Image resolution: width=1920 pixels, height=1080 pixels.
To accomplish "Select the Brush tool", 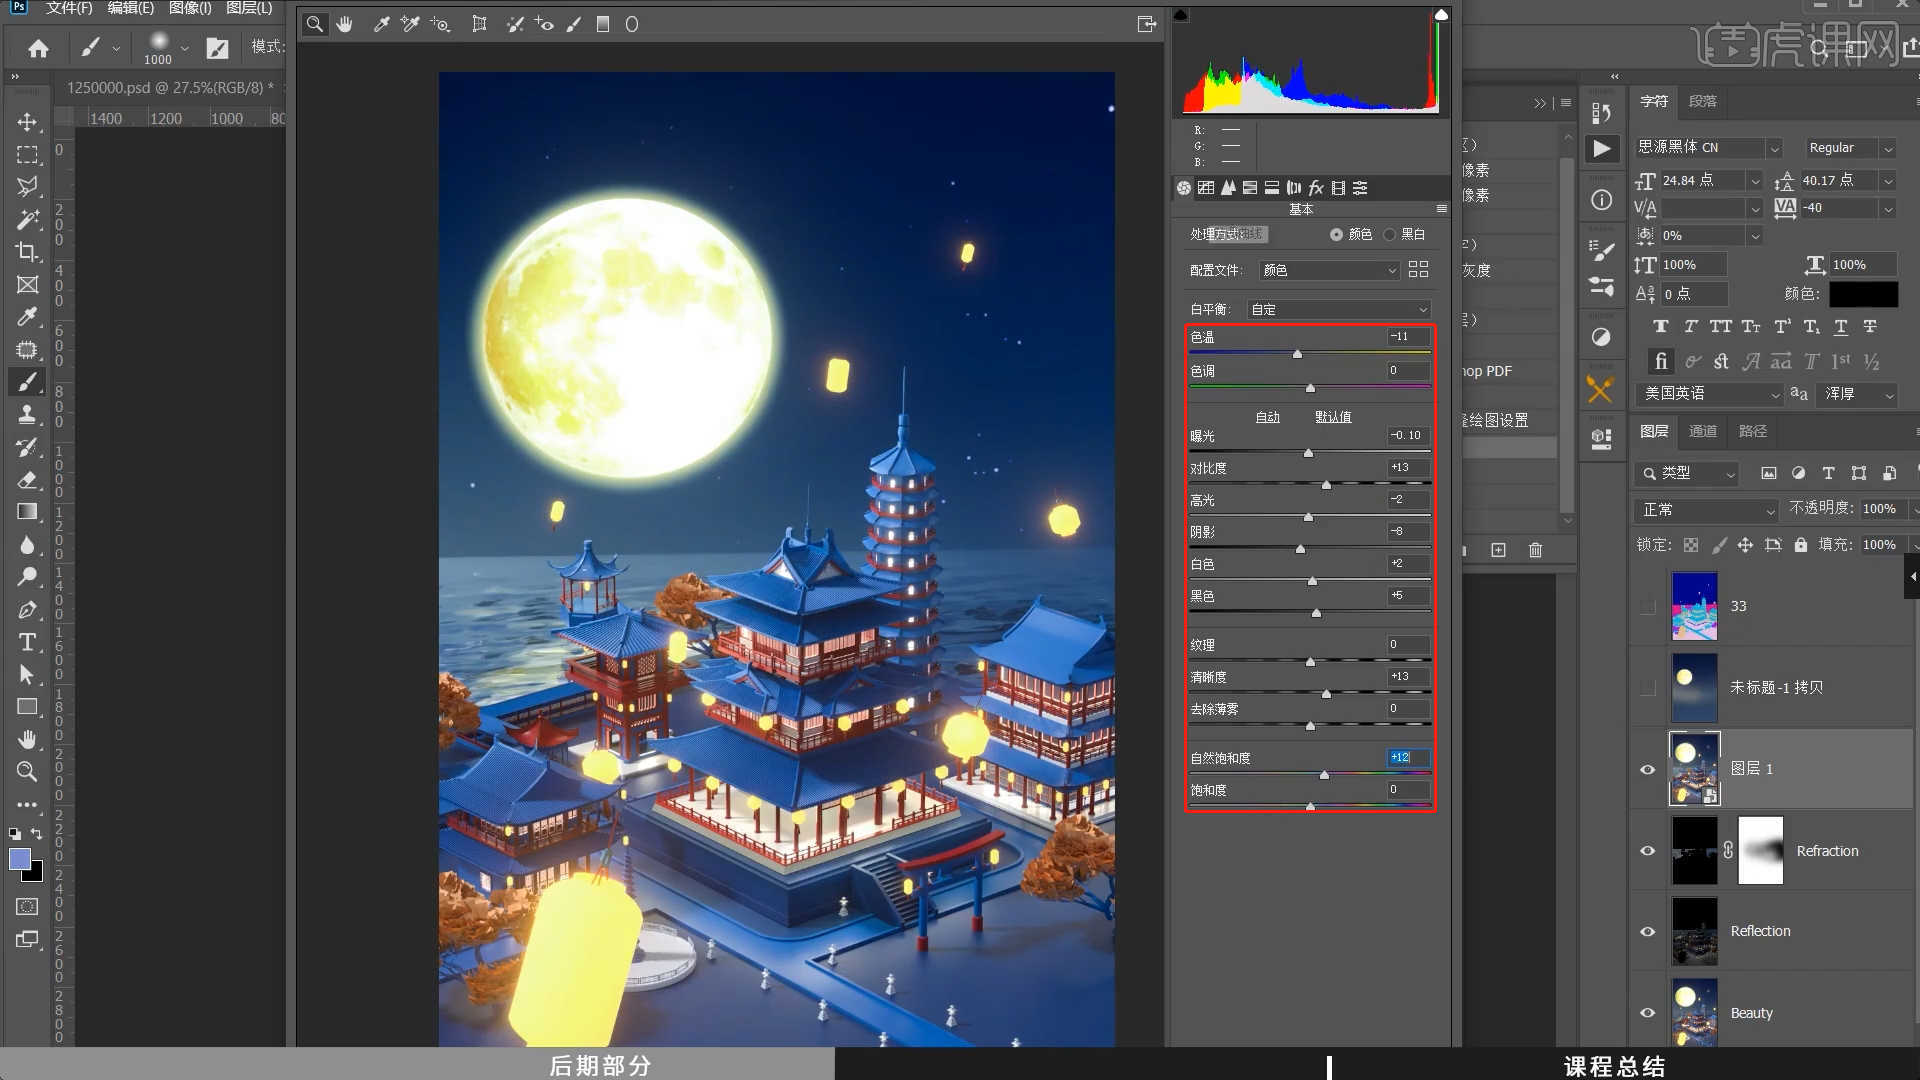I will (x=27, y=381).
